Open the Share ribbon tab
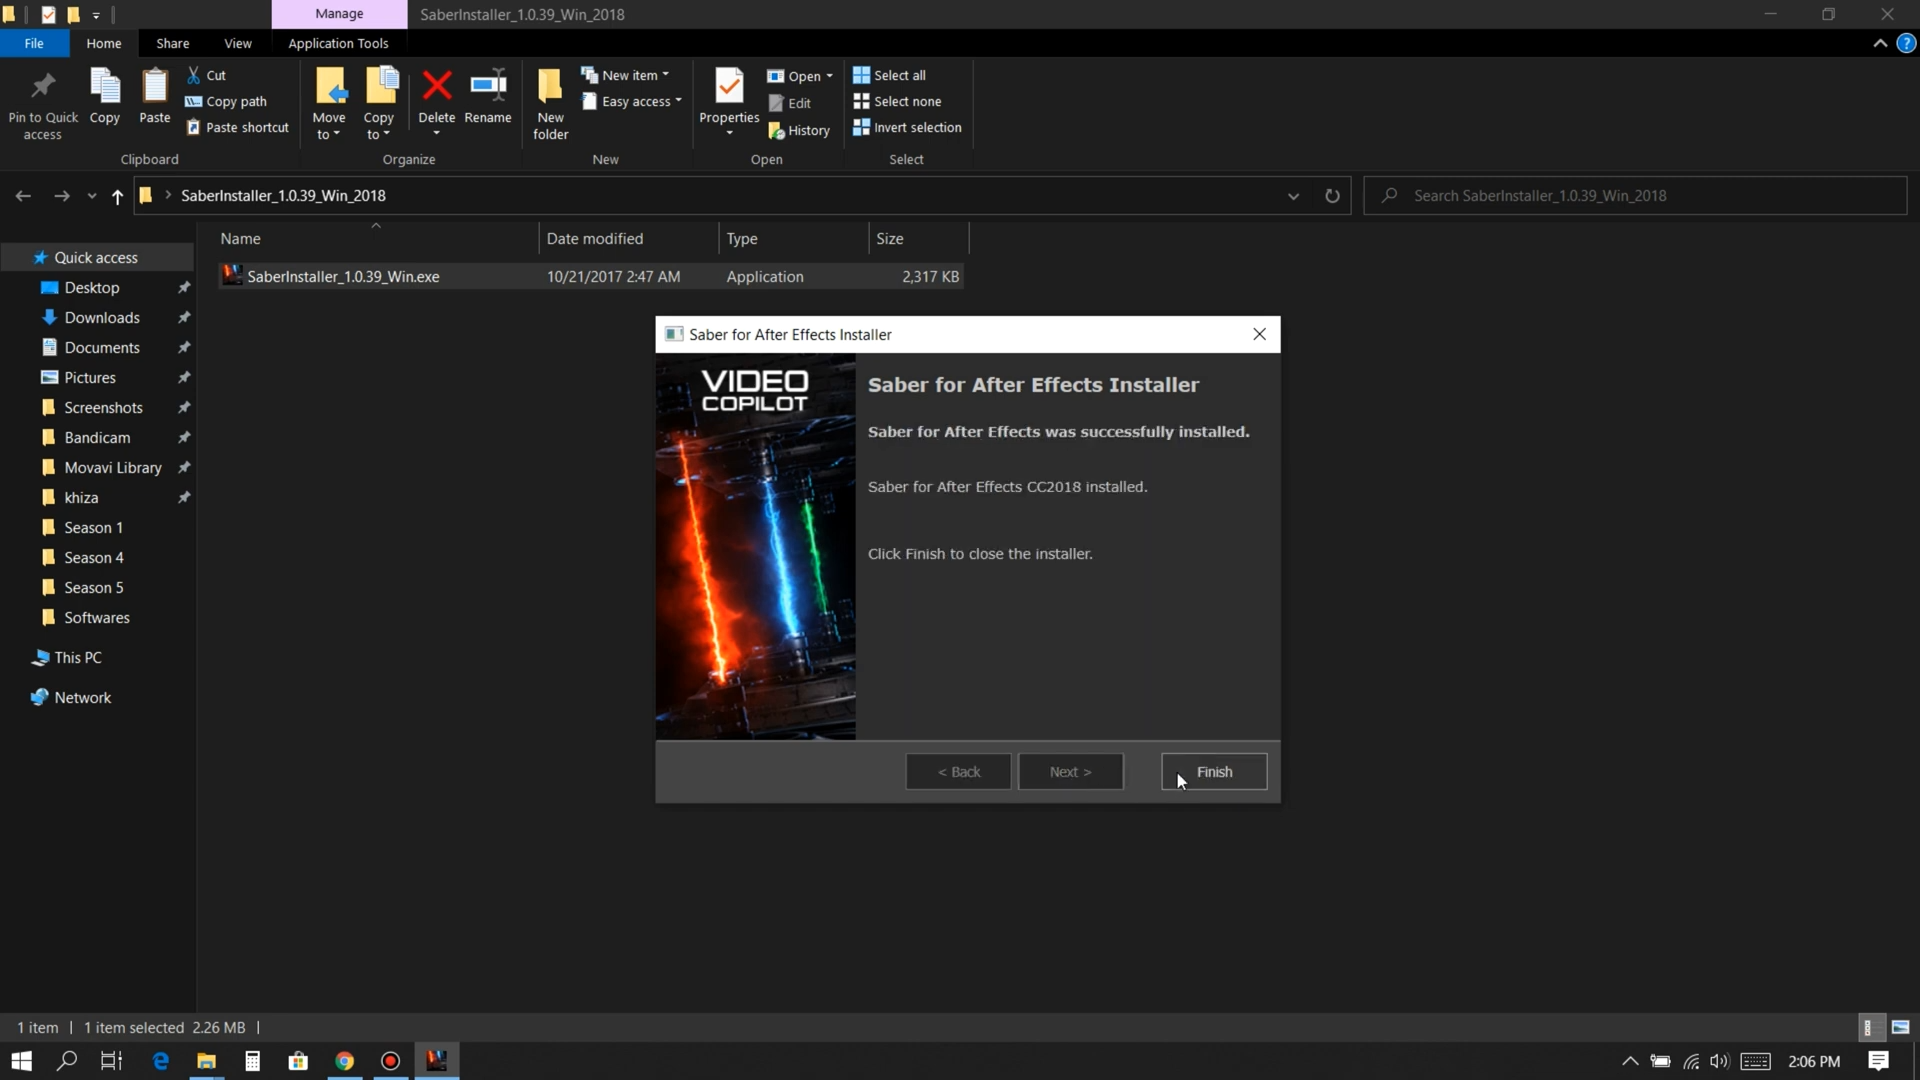Image resolution: width=1920 pixels, height=1080 pixels. [x=172, y=43]
